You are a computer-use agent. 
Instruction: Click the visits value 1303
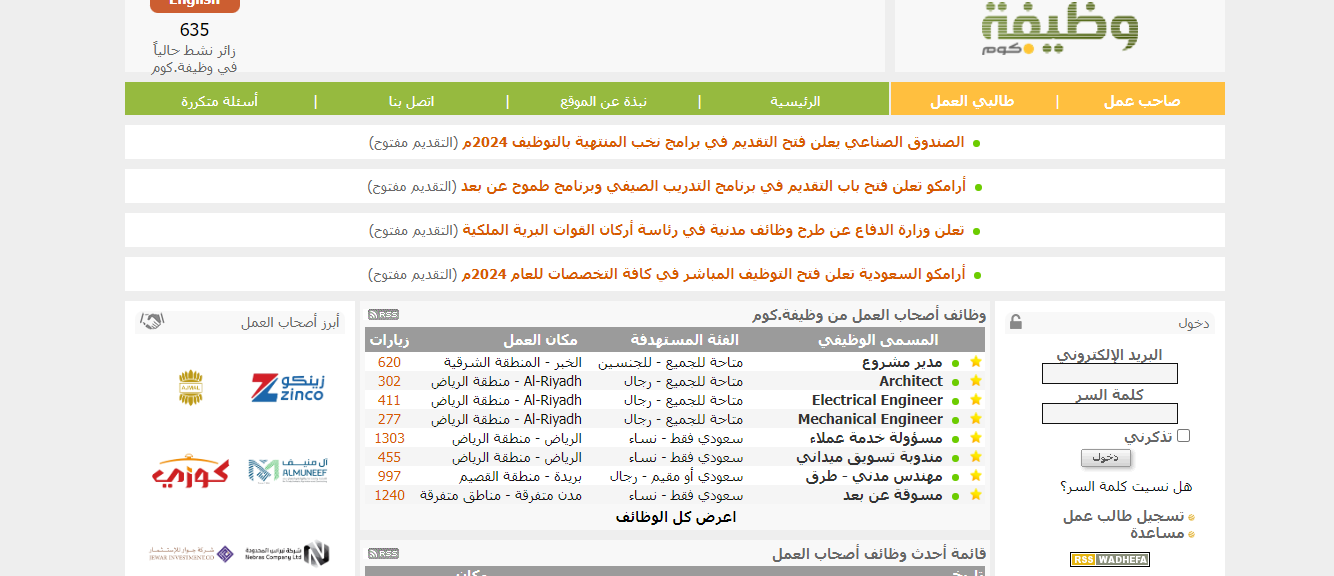(390, 438)
